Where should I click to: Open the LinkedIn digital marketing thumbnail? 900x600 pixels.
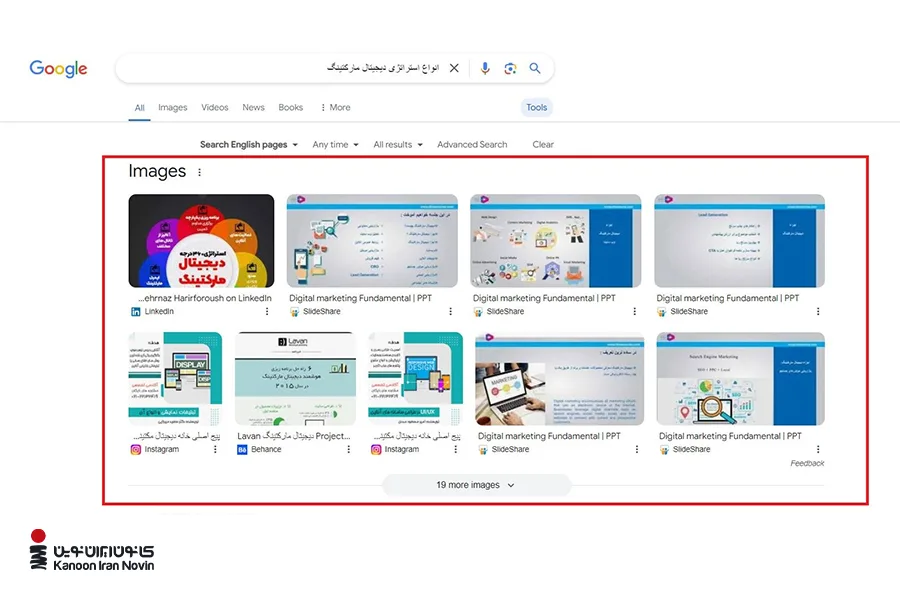tap(201, 241)
